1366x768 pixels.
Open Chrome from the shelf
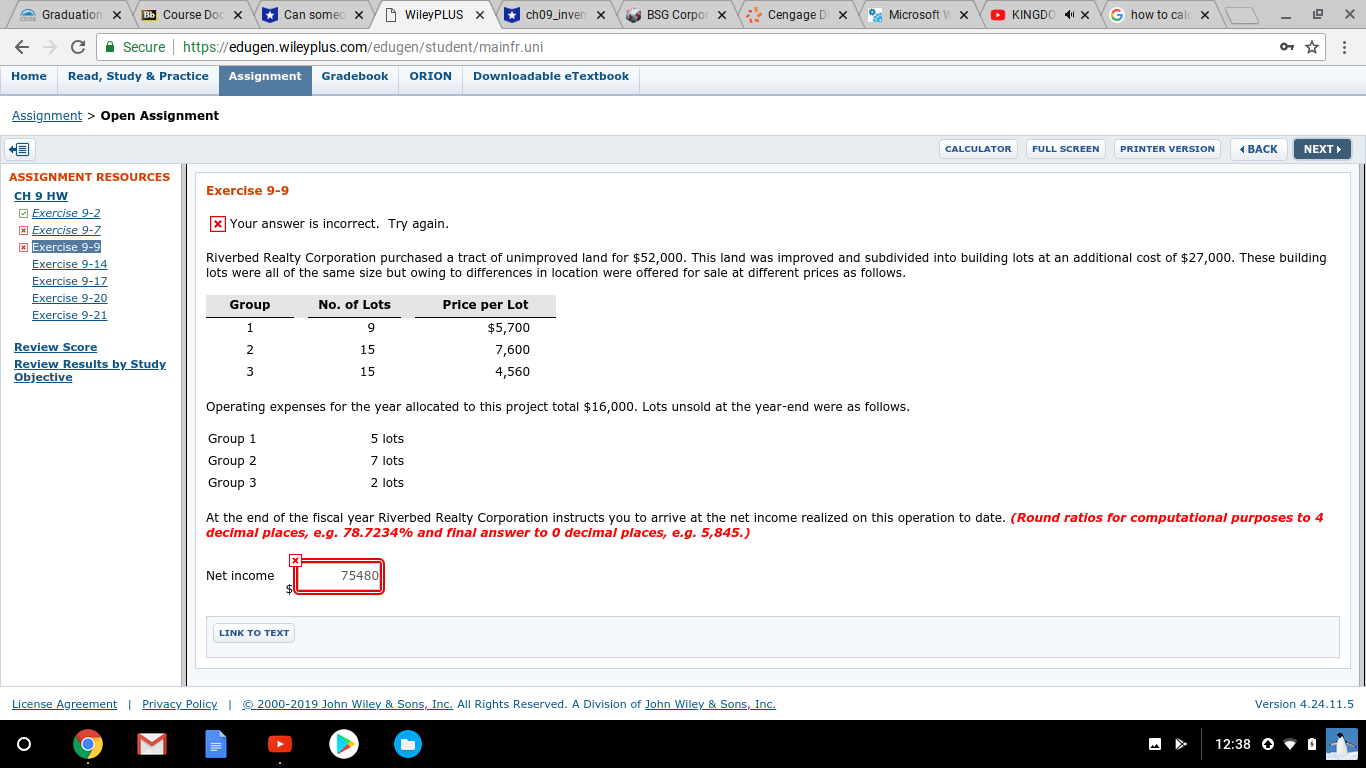pyautogui.click(x=88, y=744)
